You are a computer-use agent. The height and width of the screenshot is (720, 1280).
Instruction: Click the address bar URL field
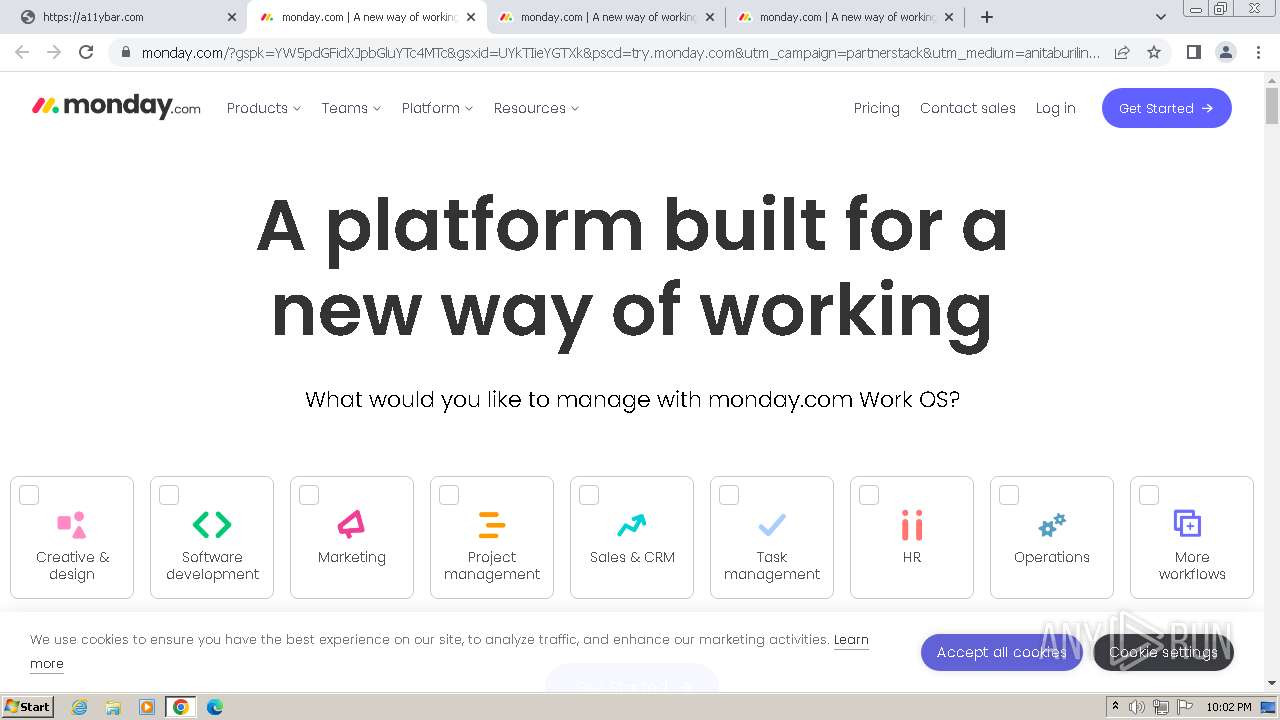[620, 52]
